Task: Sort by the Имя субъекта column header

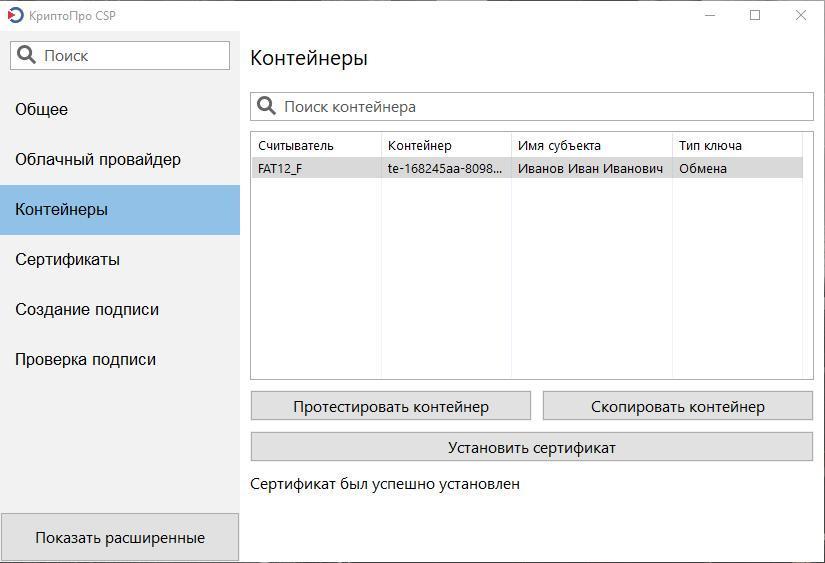Action: (x=592, y=146)
